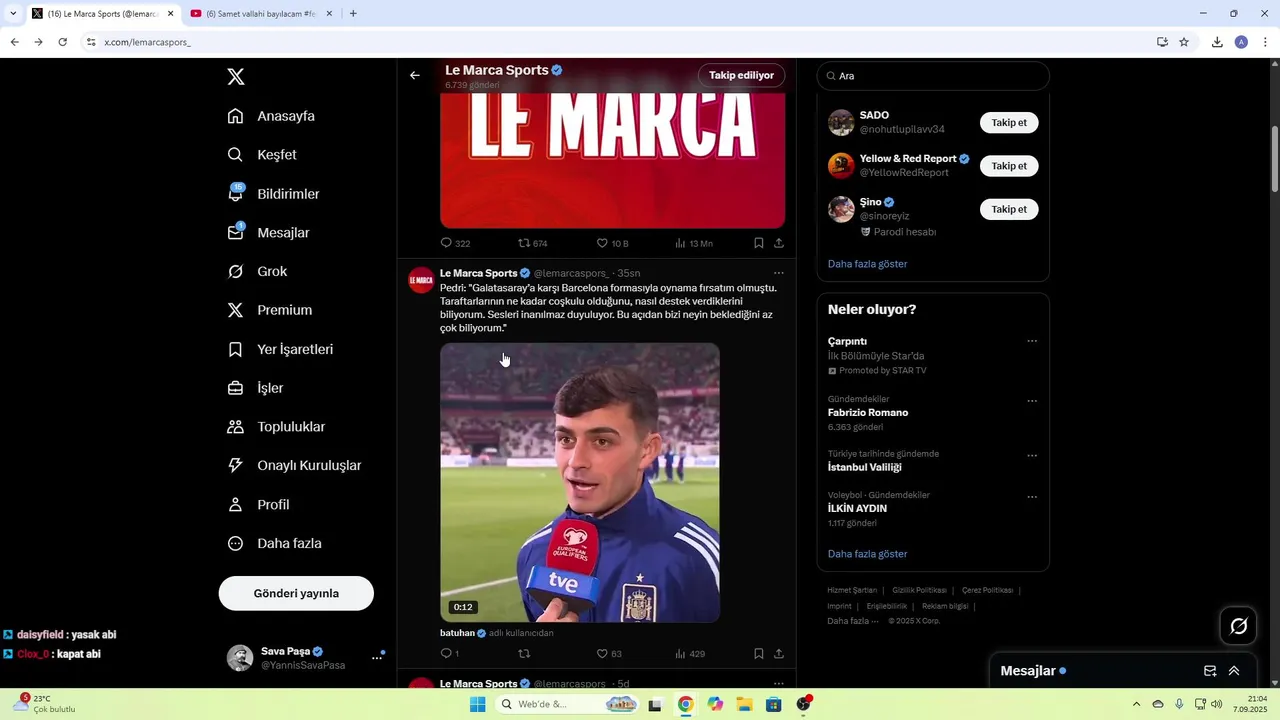Image resolution: width=1280 pixels, height=720 pixels.
Task: Open Onaylı Kuruluşlar page
Action: pos(294,466)
